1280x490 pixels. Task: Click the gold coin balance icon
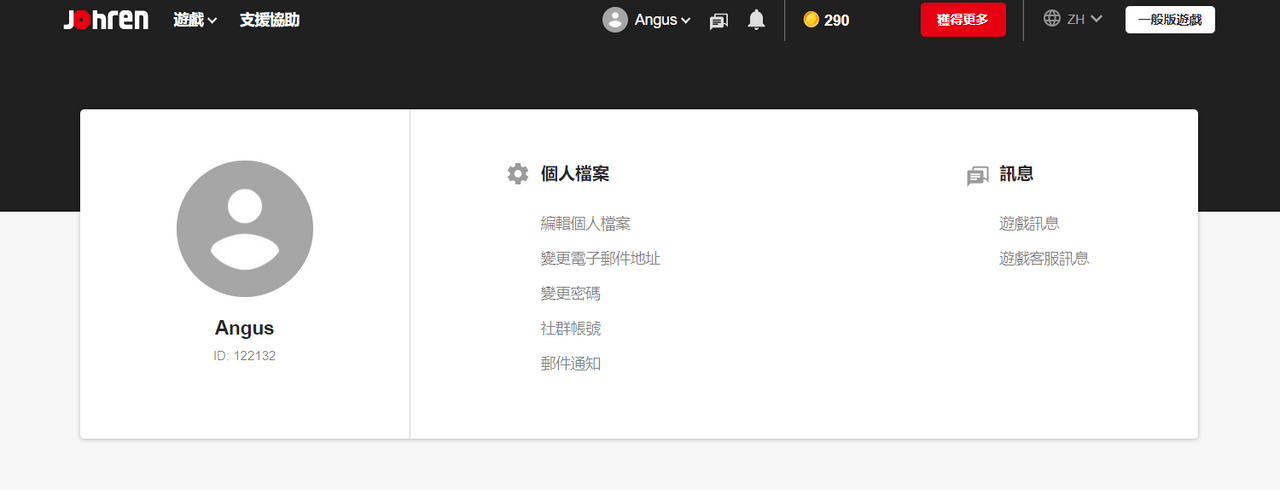[811, 20]
